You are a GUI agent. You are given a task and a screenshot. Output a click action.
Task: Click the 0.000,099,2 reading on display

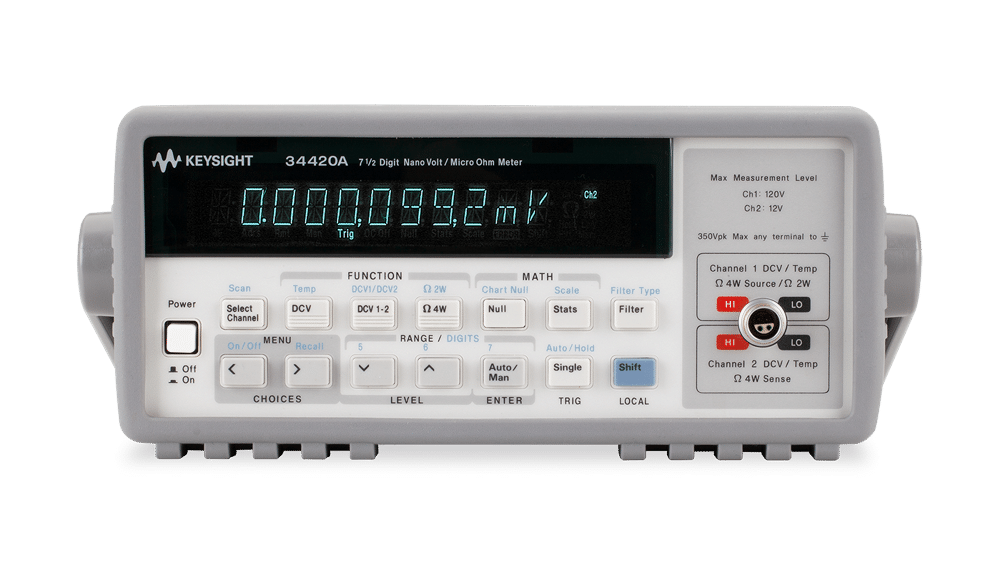point(364,207)
